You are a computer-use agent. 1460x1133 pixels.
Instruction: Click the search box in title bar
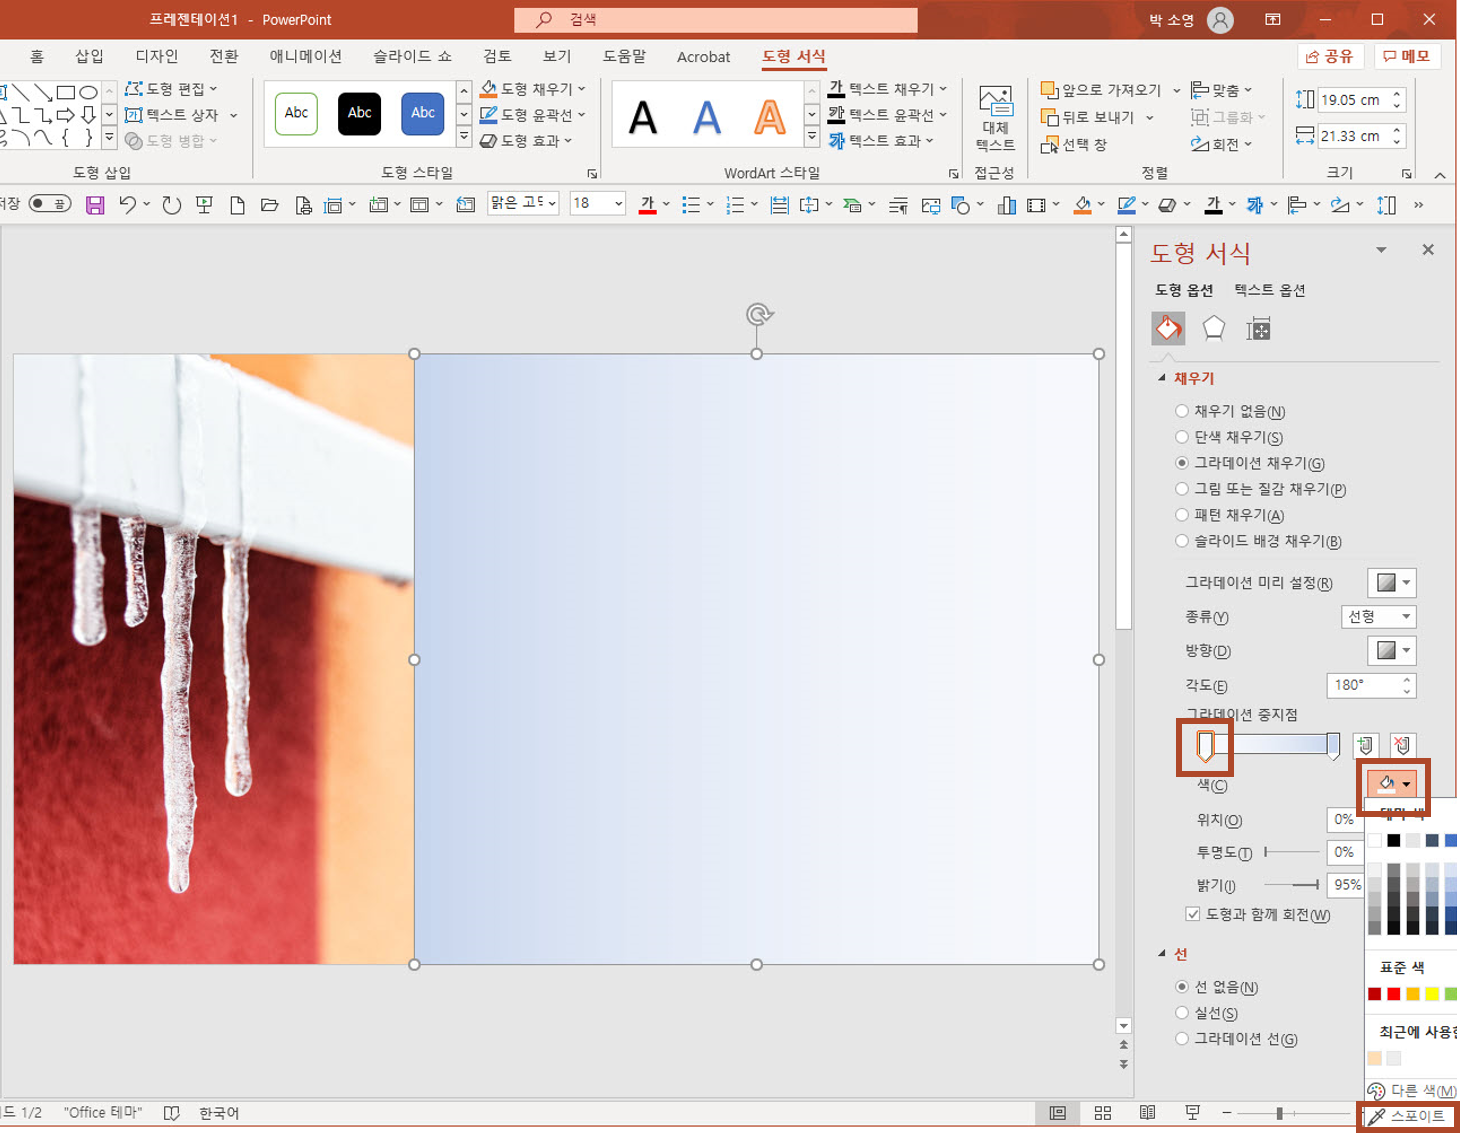tap(715, 19)
